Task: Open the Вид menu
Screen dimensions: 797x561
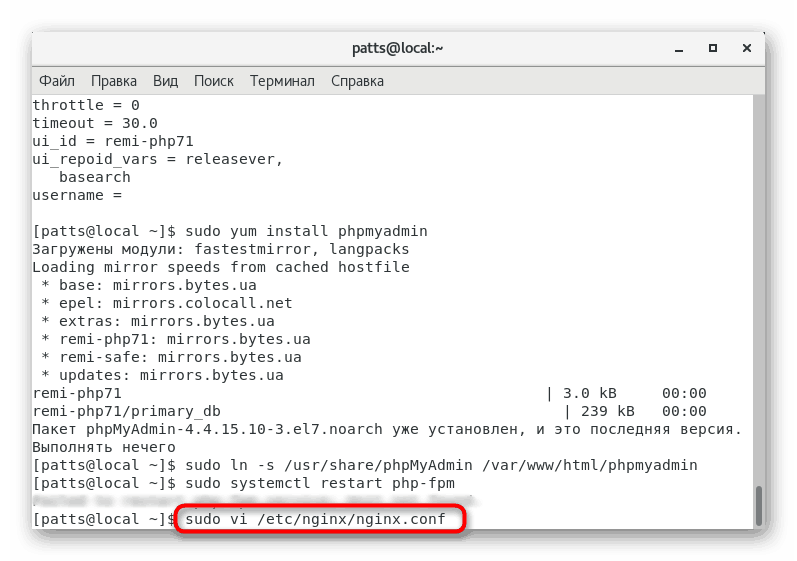Action: [165, 81]
